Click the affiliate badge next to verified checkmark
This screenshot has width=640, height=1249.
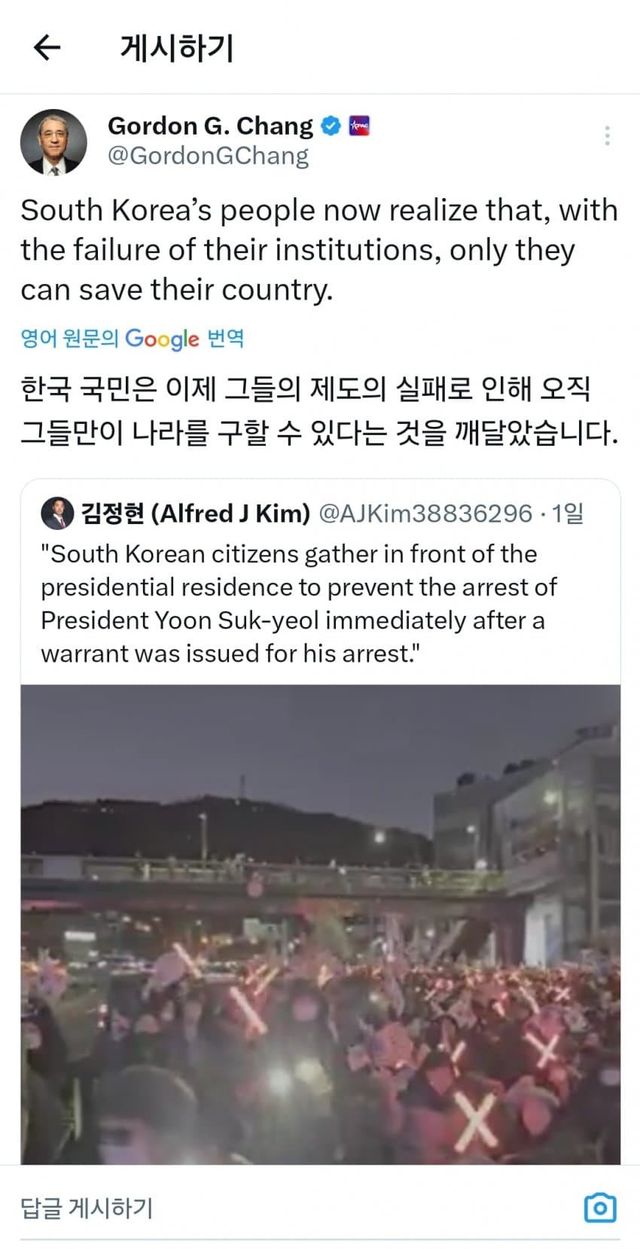[x=359, y=127]
